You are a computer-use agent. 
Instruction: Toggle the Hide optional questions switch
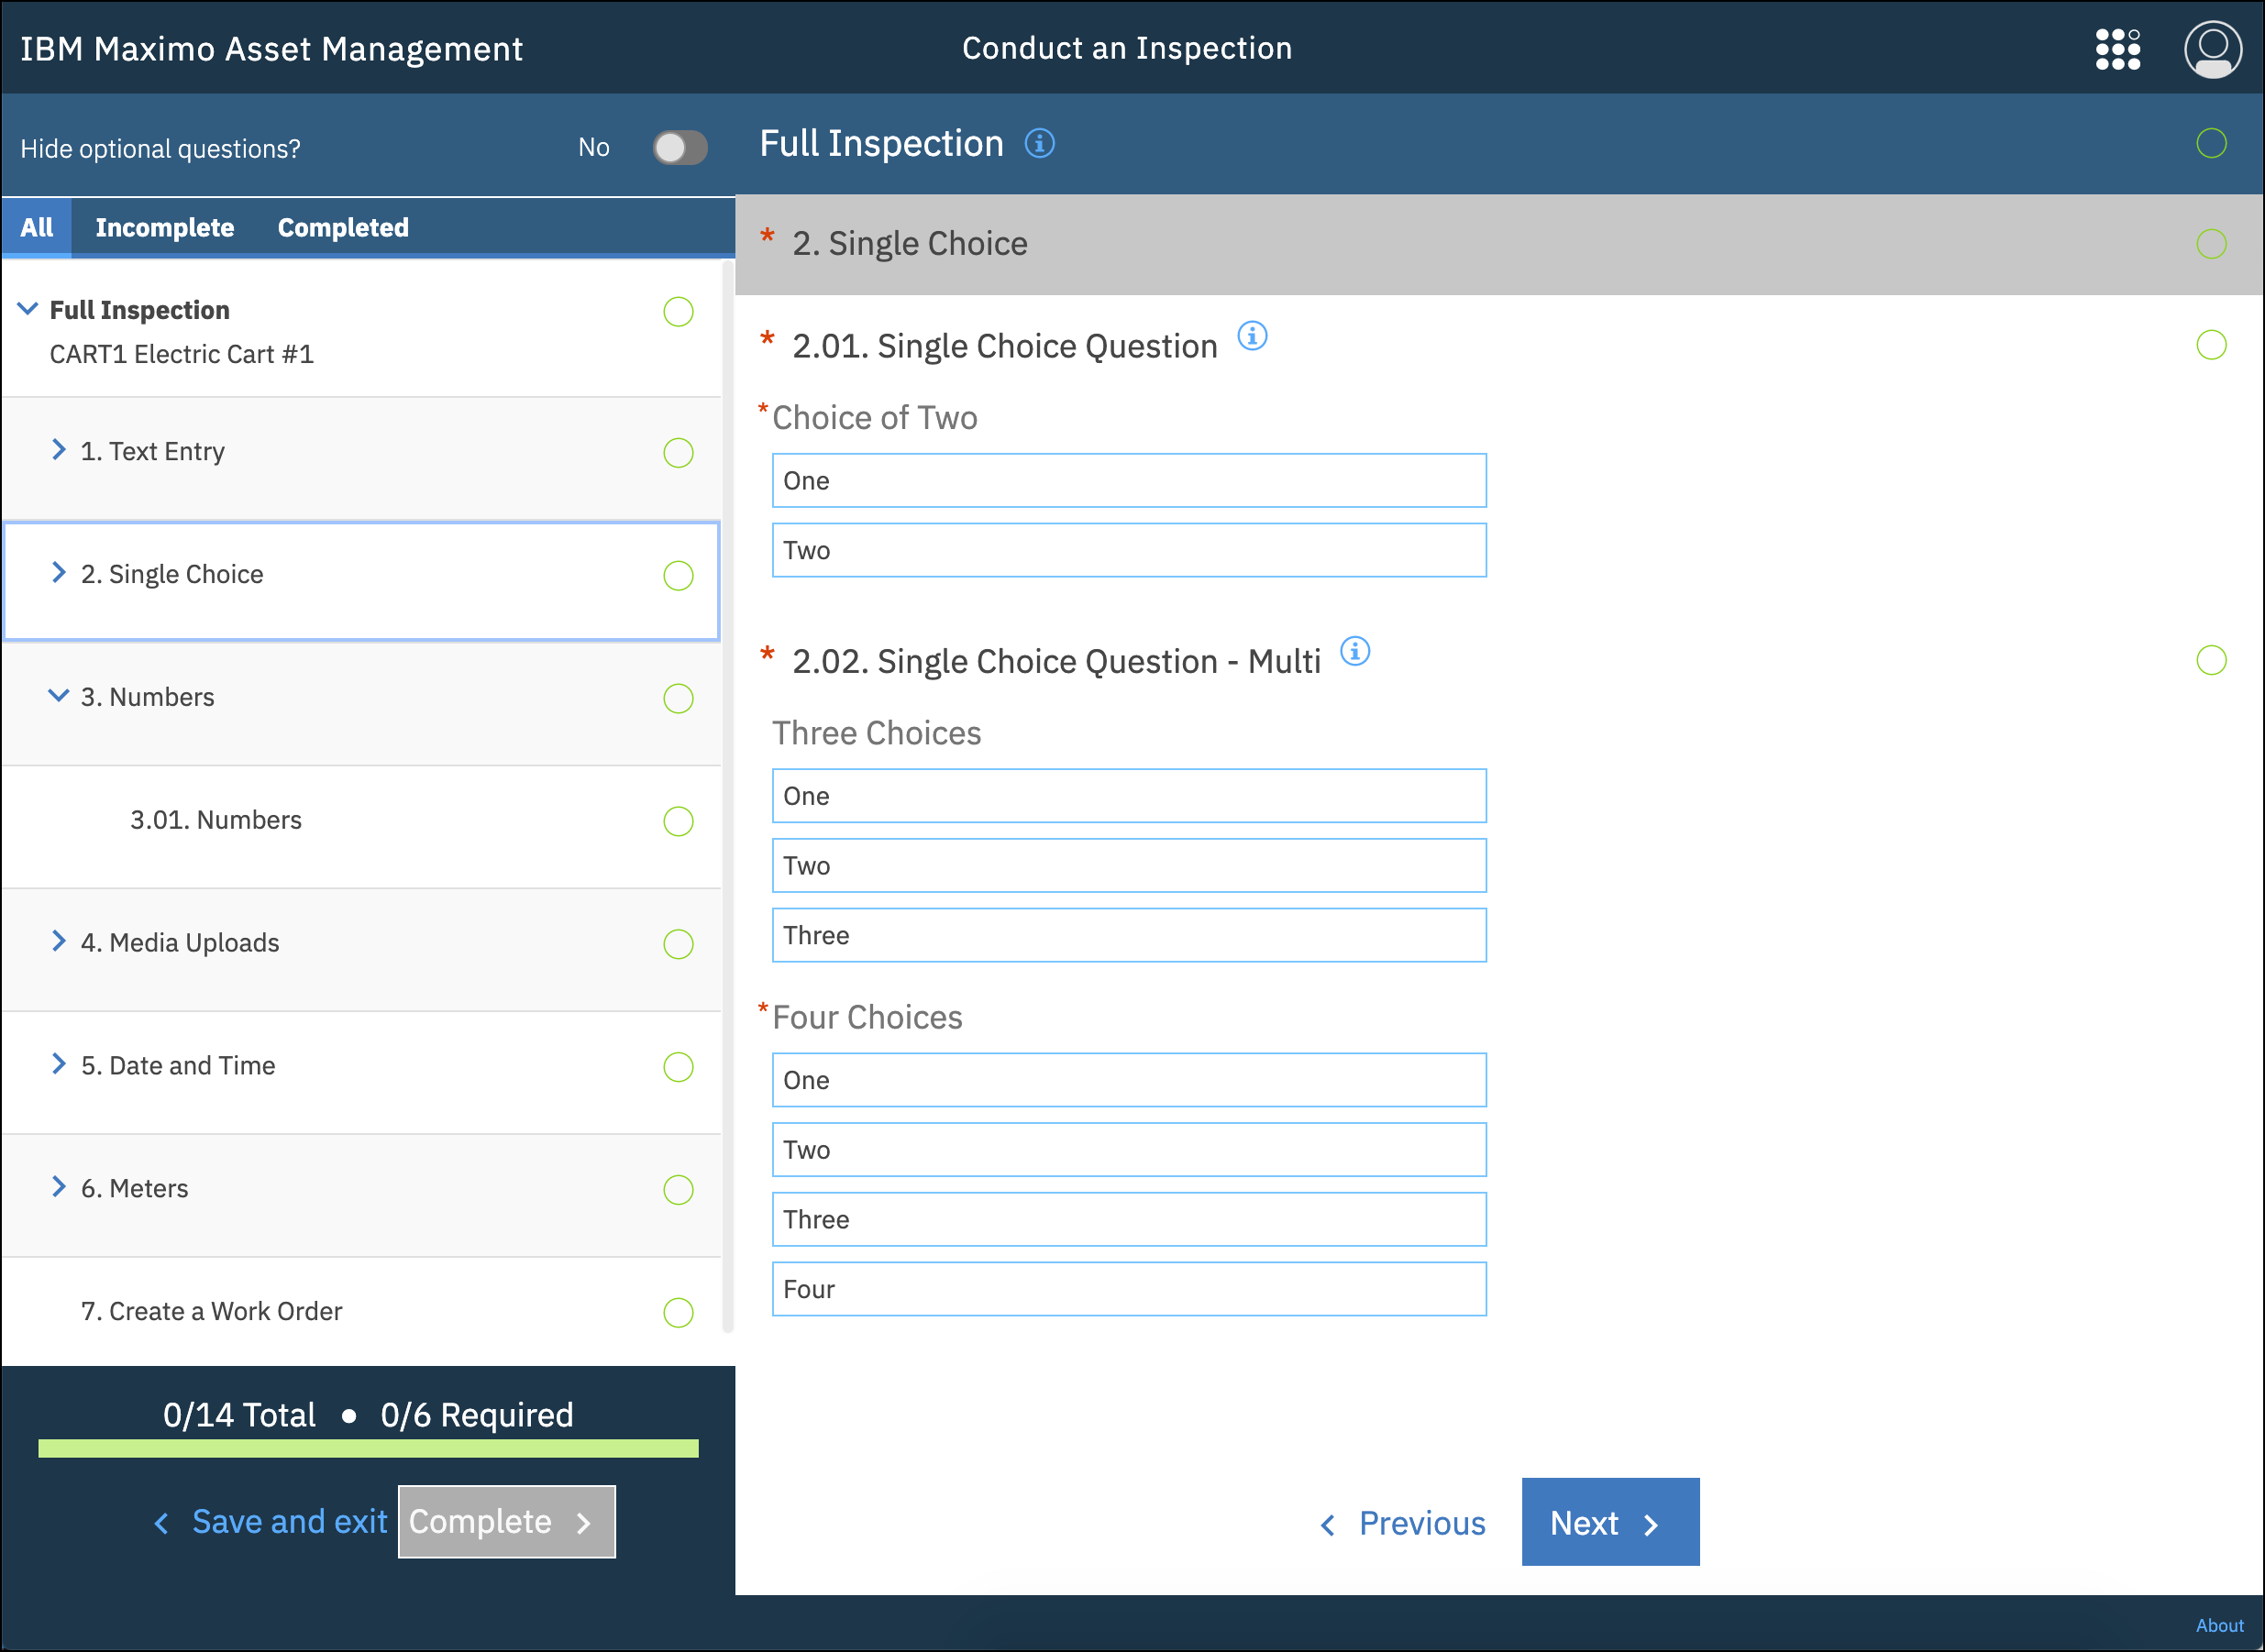click(680, 148)
